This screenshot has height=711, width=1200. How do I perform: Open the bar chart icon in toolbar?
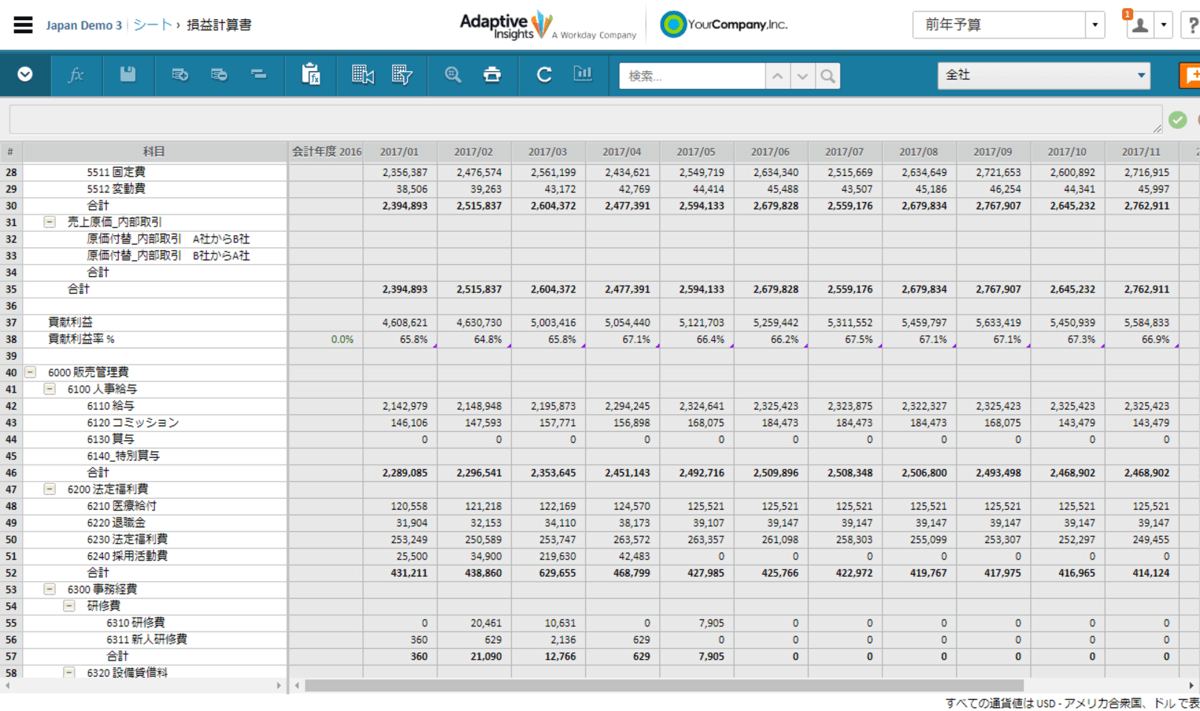point(582,75)
